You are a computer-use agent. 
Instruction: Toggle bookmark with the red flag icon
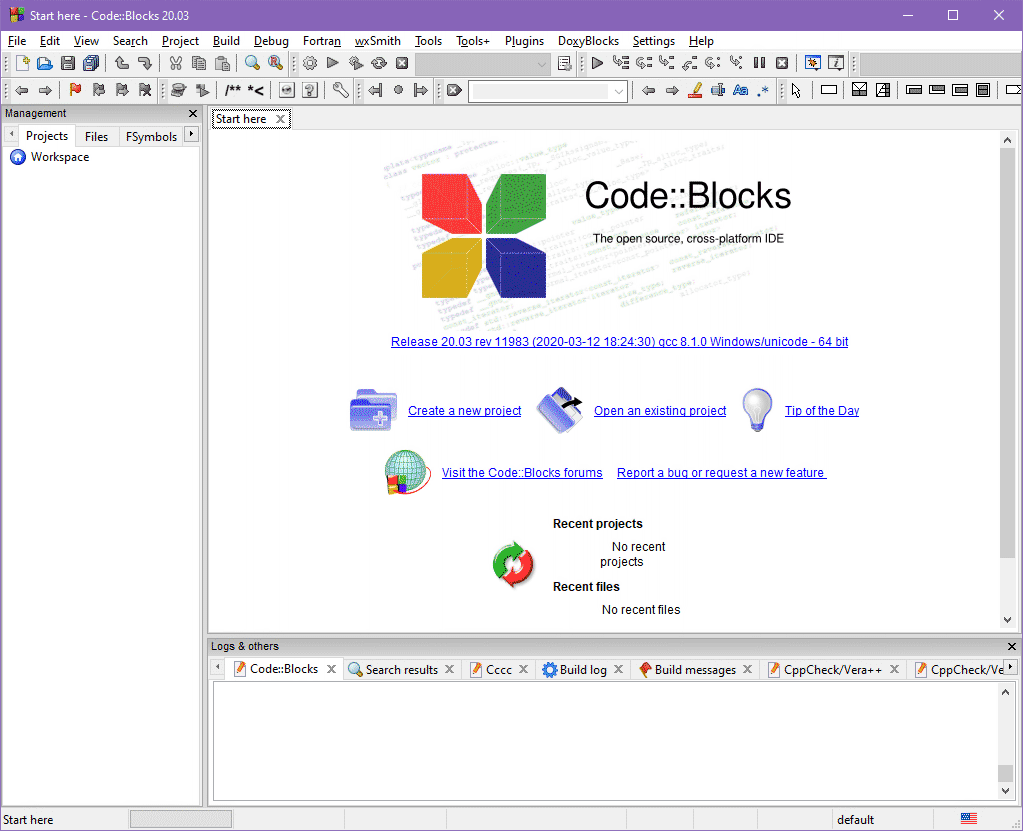pos(75,90)
